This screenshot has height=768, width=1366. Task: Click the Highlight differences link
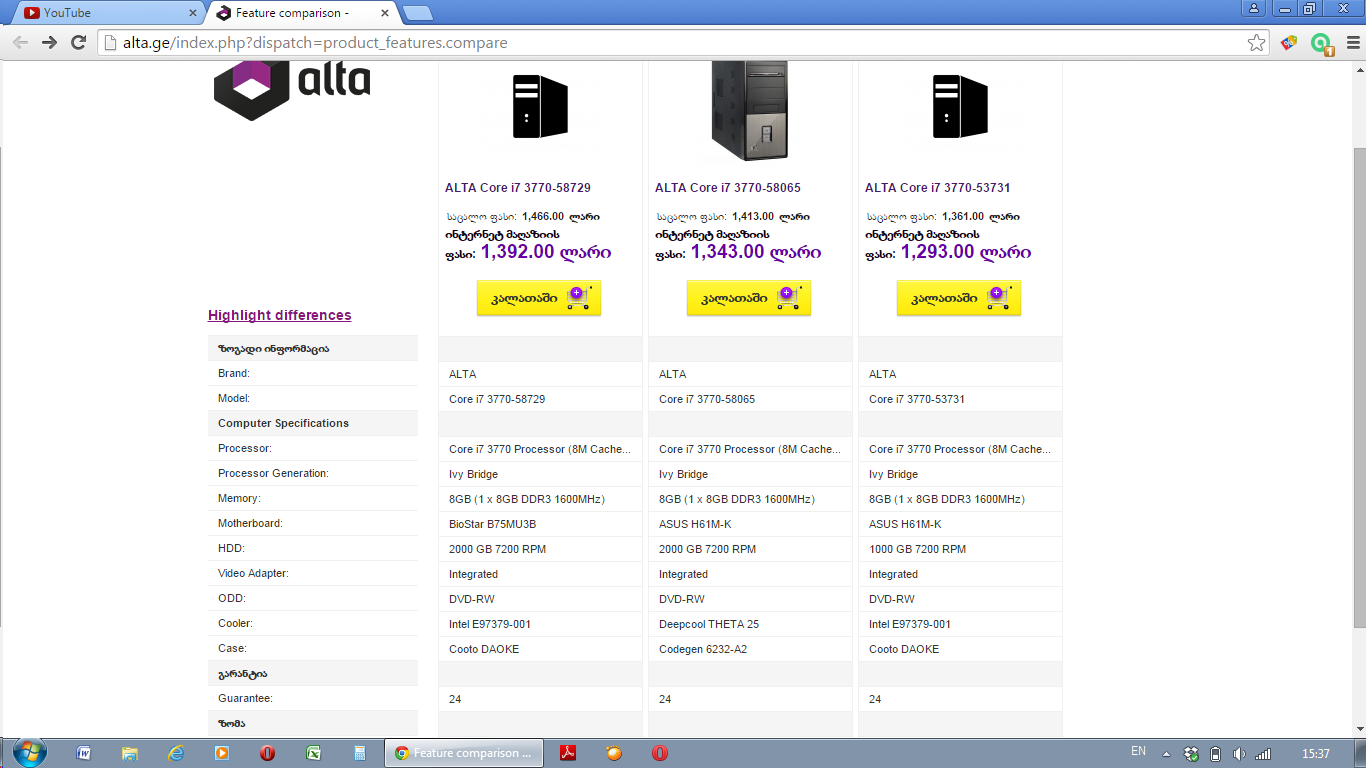pyautogui.click(x=280, y=315)
